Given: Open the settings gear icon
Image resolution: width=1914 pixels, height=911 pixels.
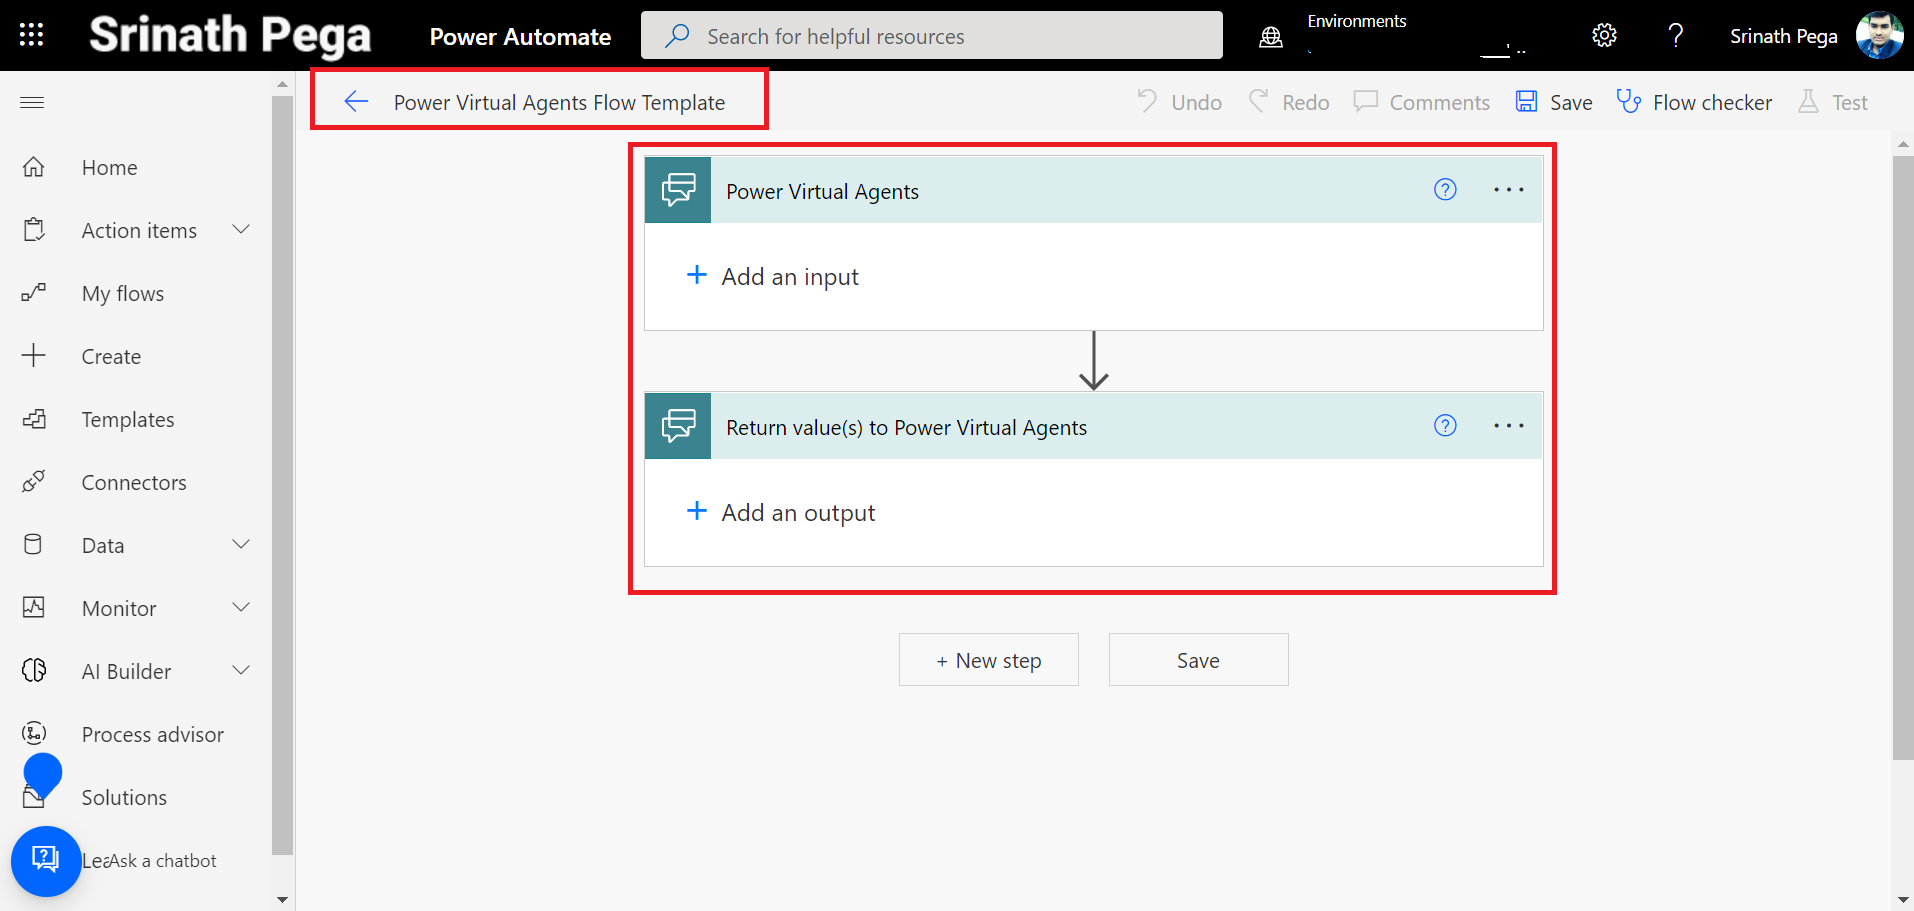Looking at the screenshot, I should 1603,36.
